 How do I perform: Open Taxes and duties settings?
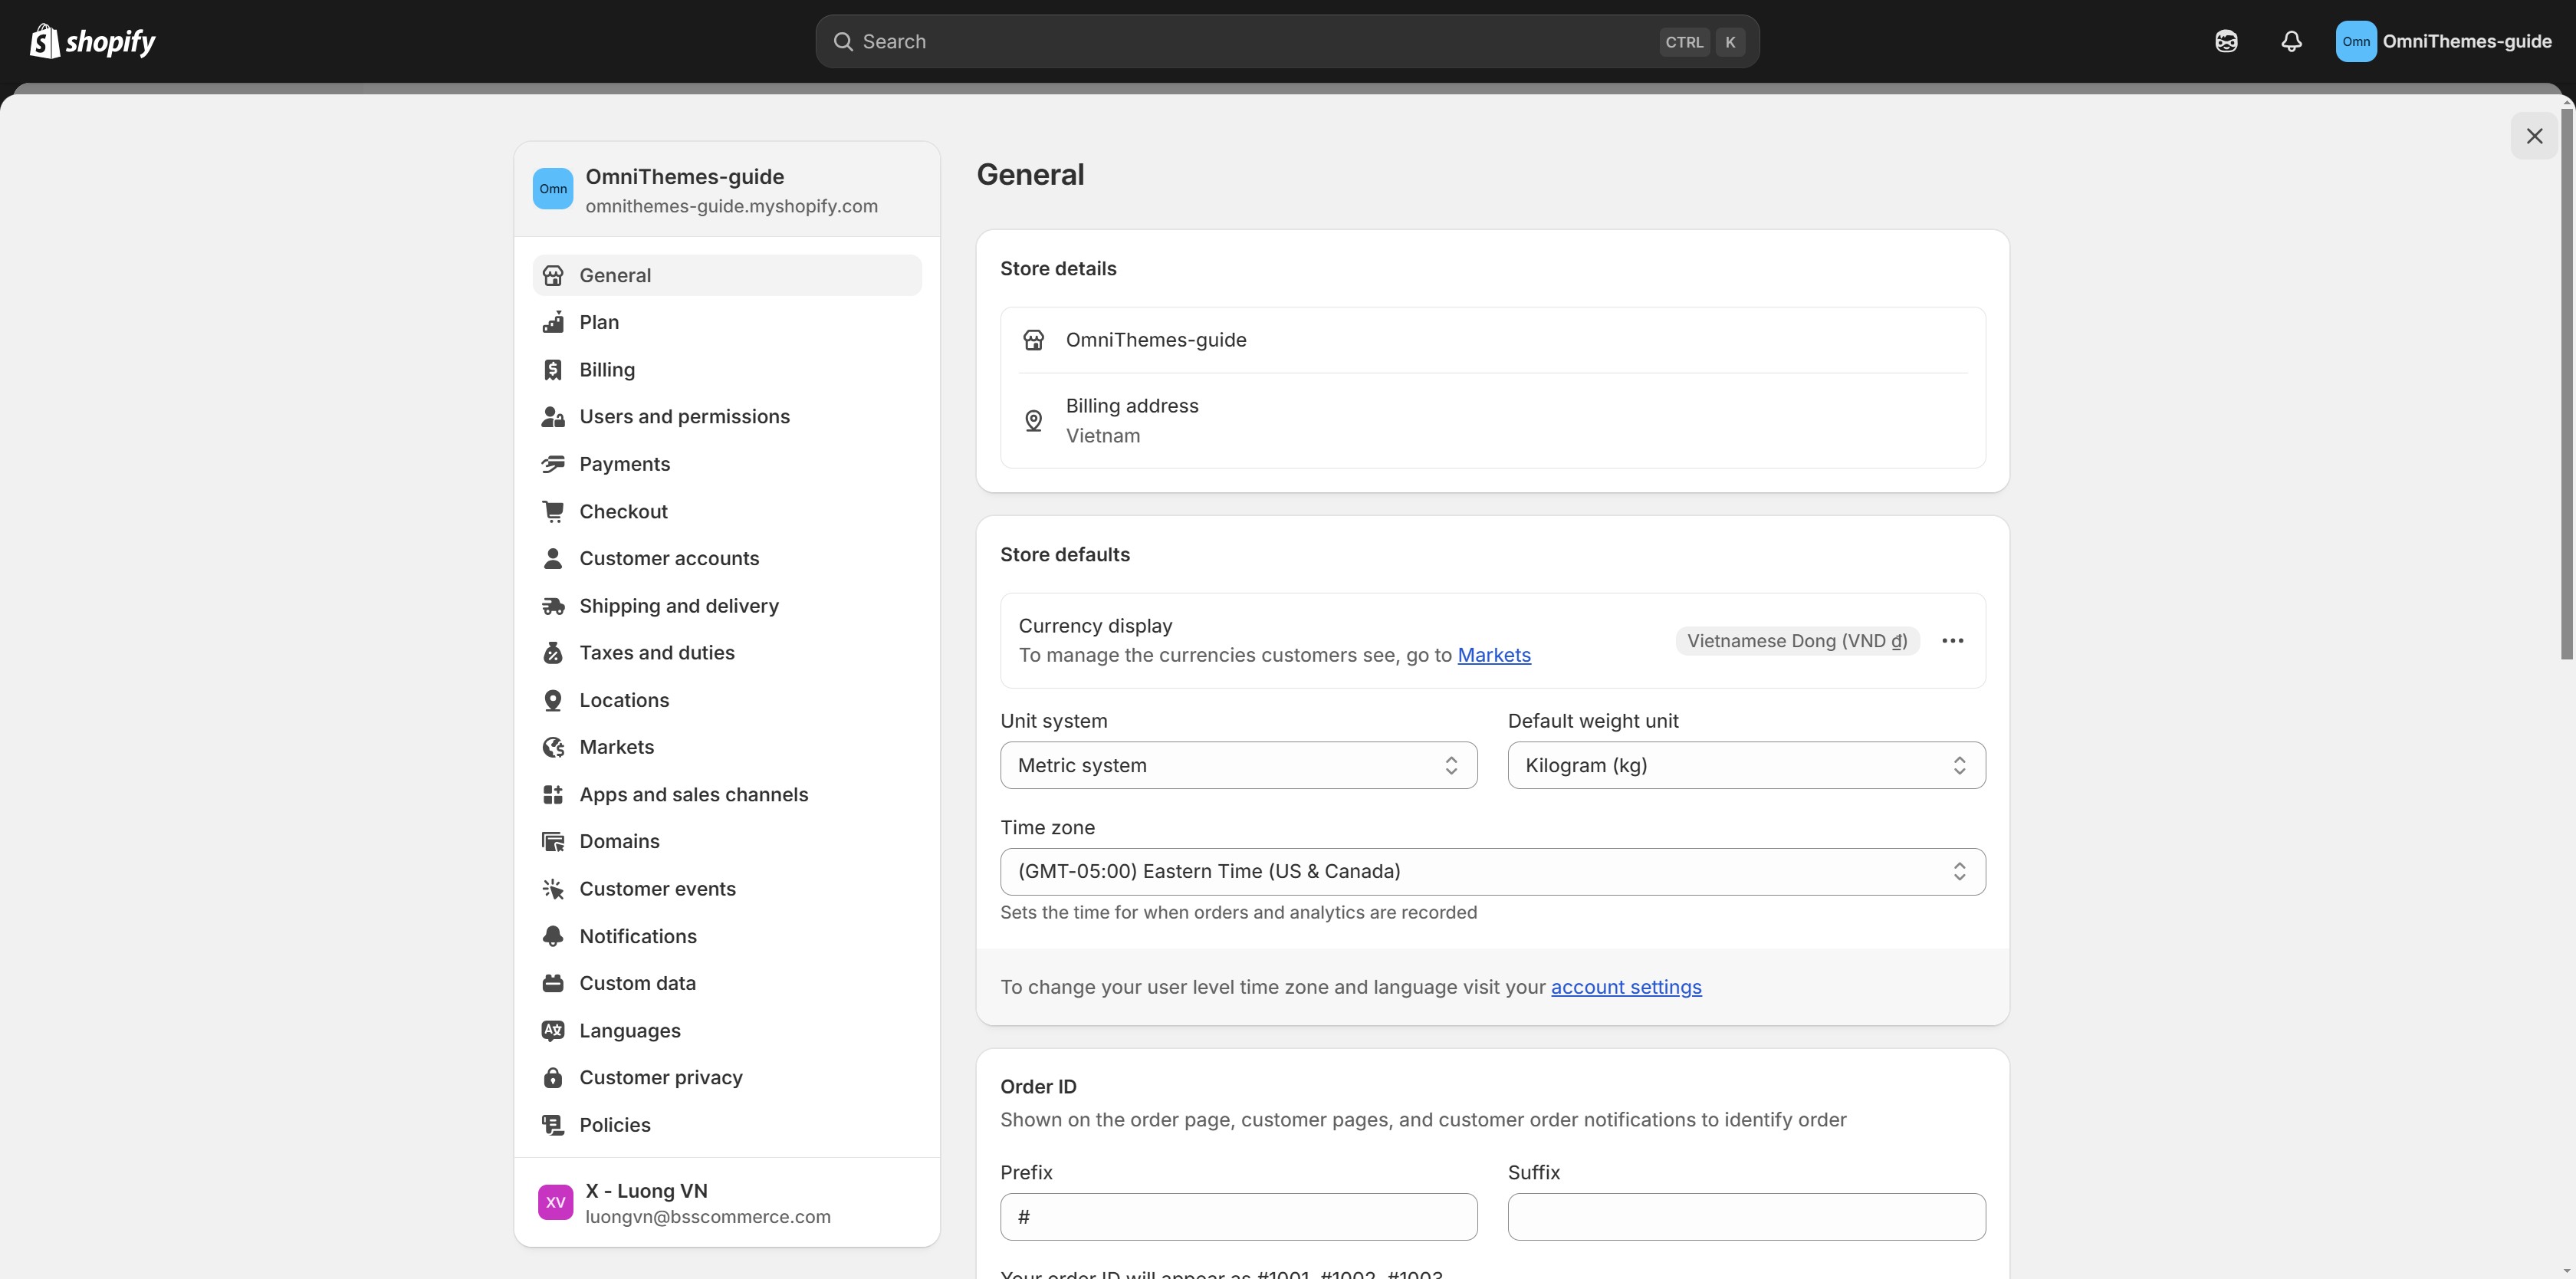tap(727, 653)
